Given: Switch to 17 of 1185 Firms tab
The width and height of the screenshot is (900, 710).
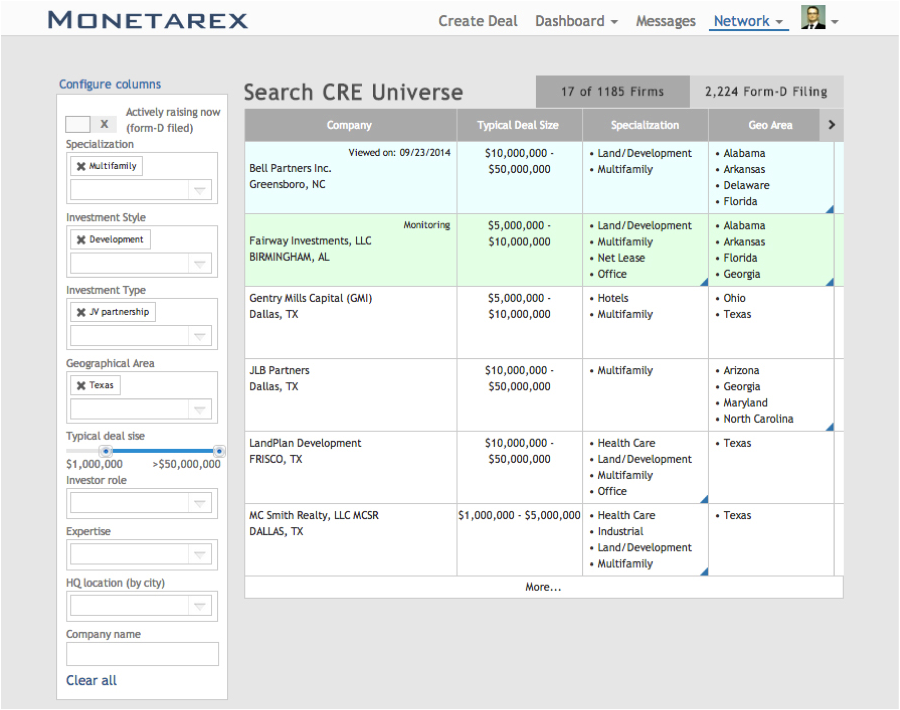Looking at the screenshot, I should point(612,91).
